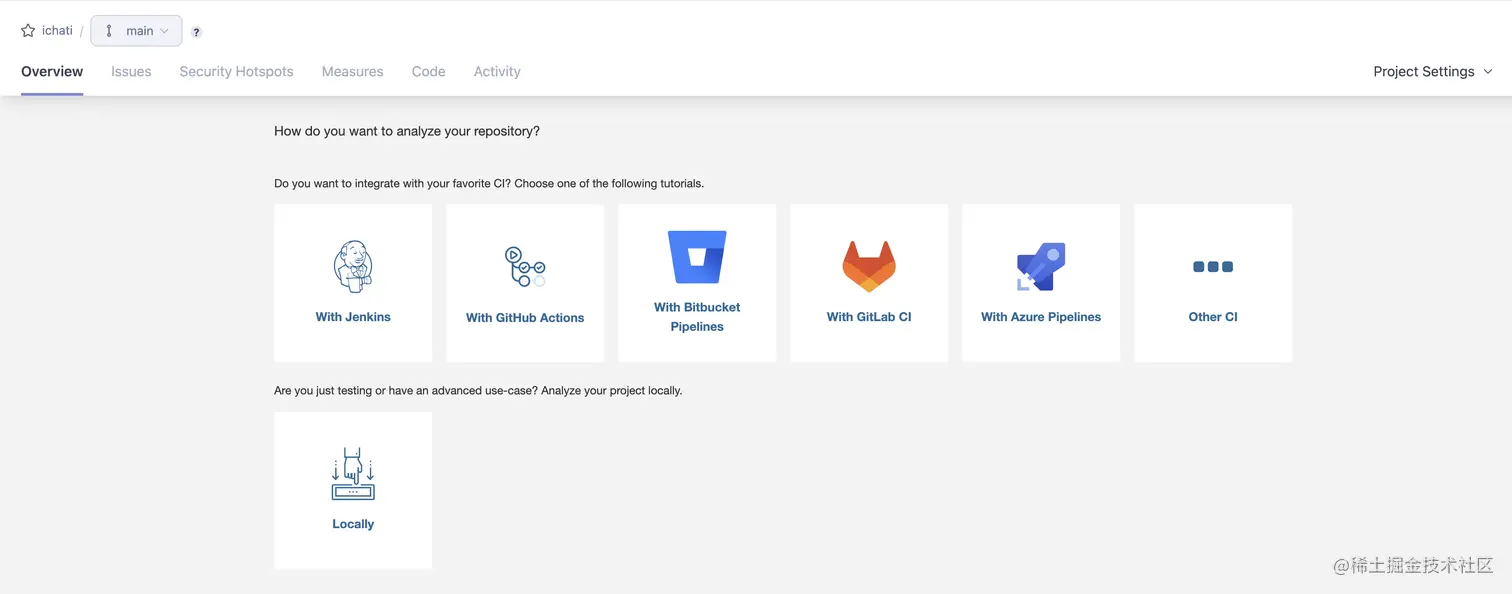
Task: Open the main branch dropdown
Action: tap(137, 31)
